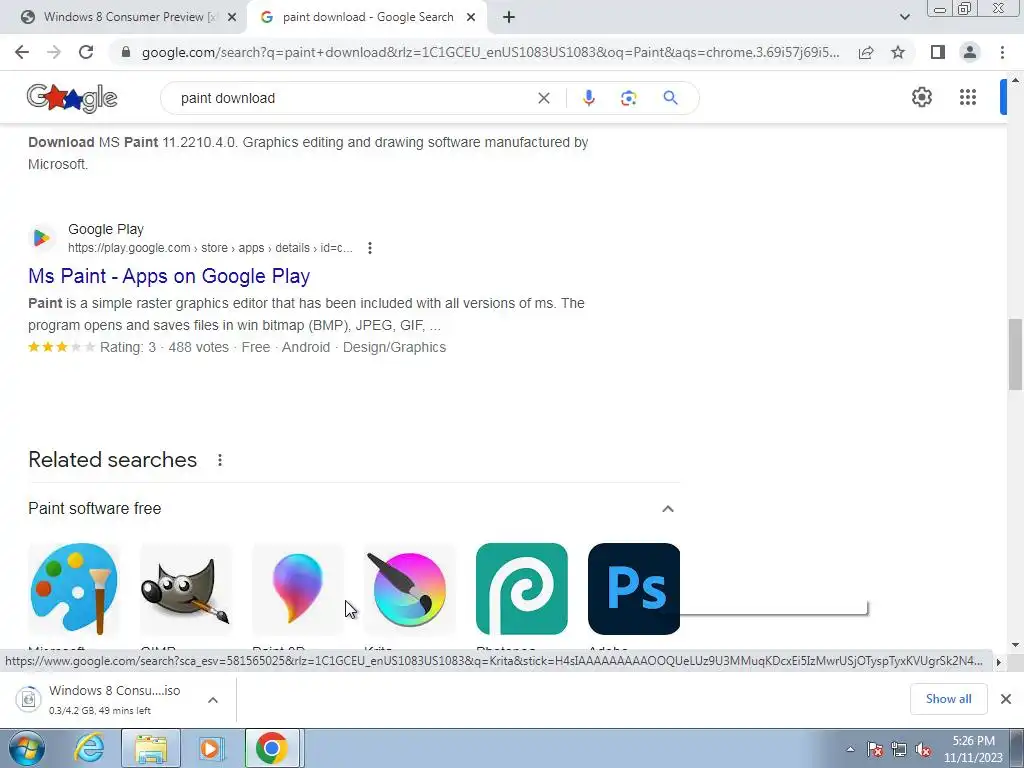Viewport: 1024px width, 768px height.
Task: Close the paint download search tab
Action: tap(470, 18)
